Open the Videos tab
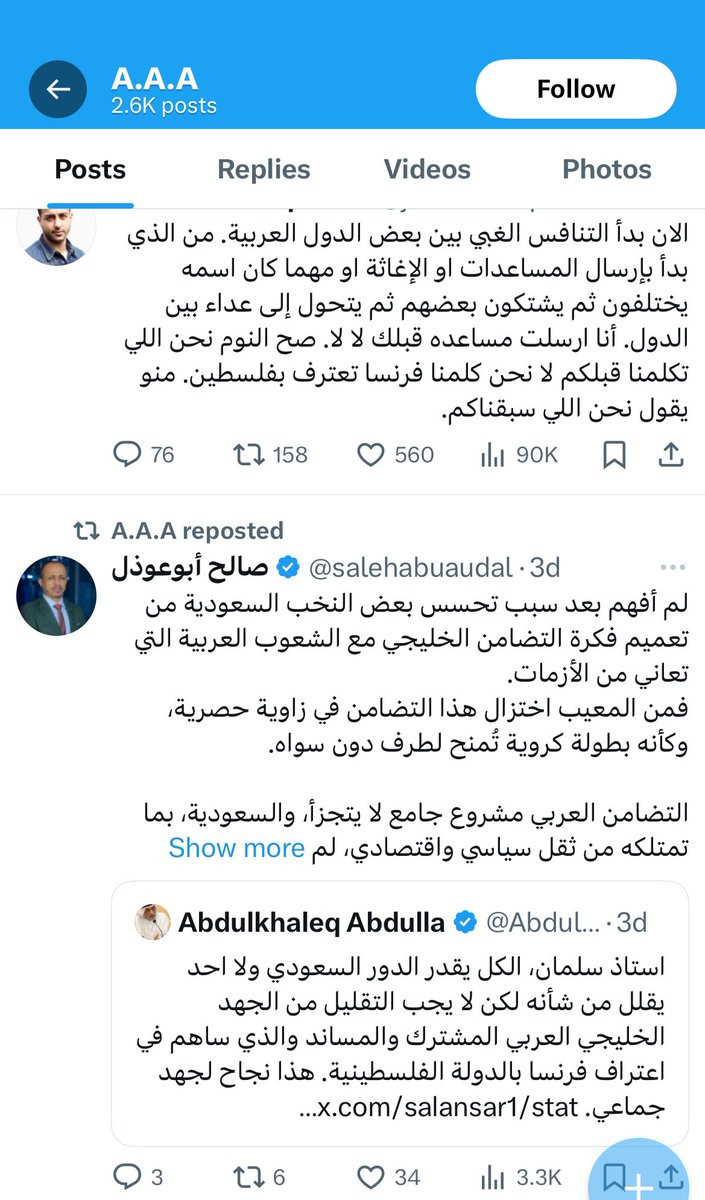 coord(428,169)
